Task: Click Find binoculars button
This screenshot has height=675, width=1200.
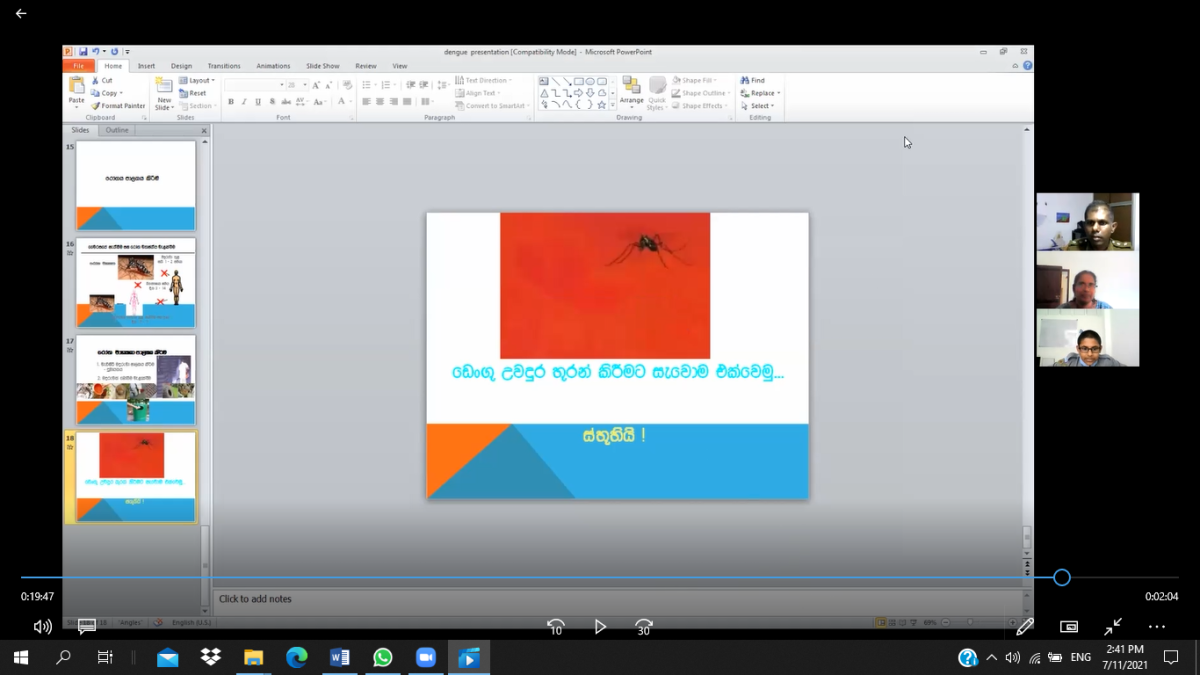Action: pyautogui.click(x=753, y=80)
